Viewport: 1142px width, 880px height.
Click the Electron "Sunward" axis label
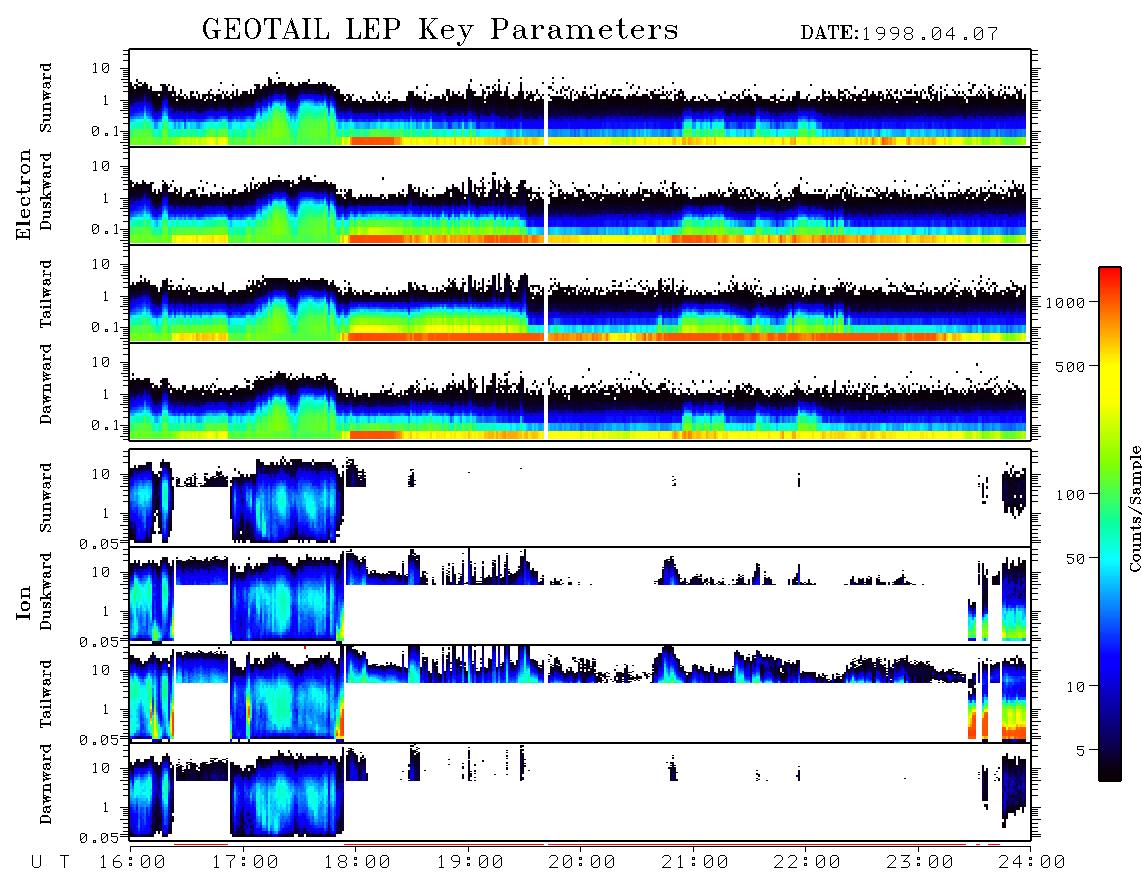pyautogui.click(x=45, y=98)
